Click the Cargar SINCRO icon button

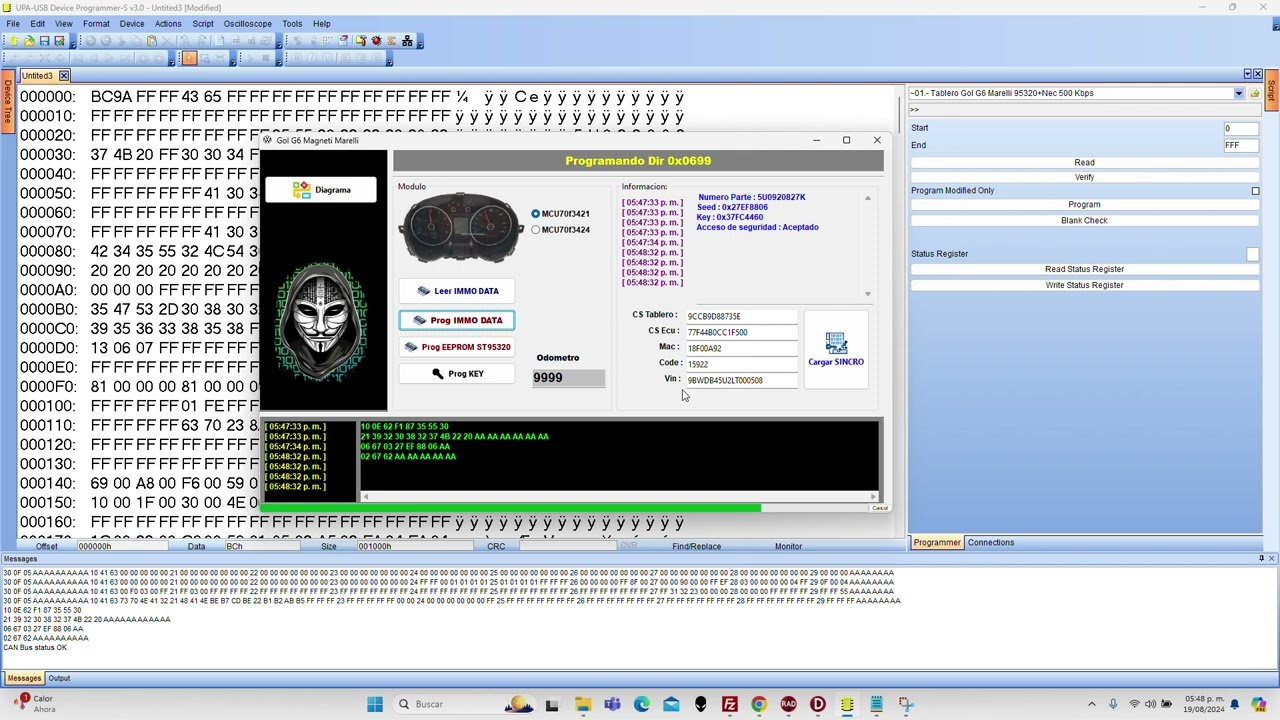[836, 349]
